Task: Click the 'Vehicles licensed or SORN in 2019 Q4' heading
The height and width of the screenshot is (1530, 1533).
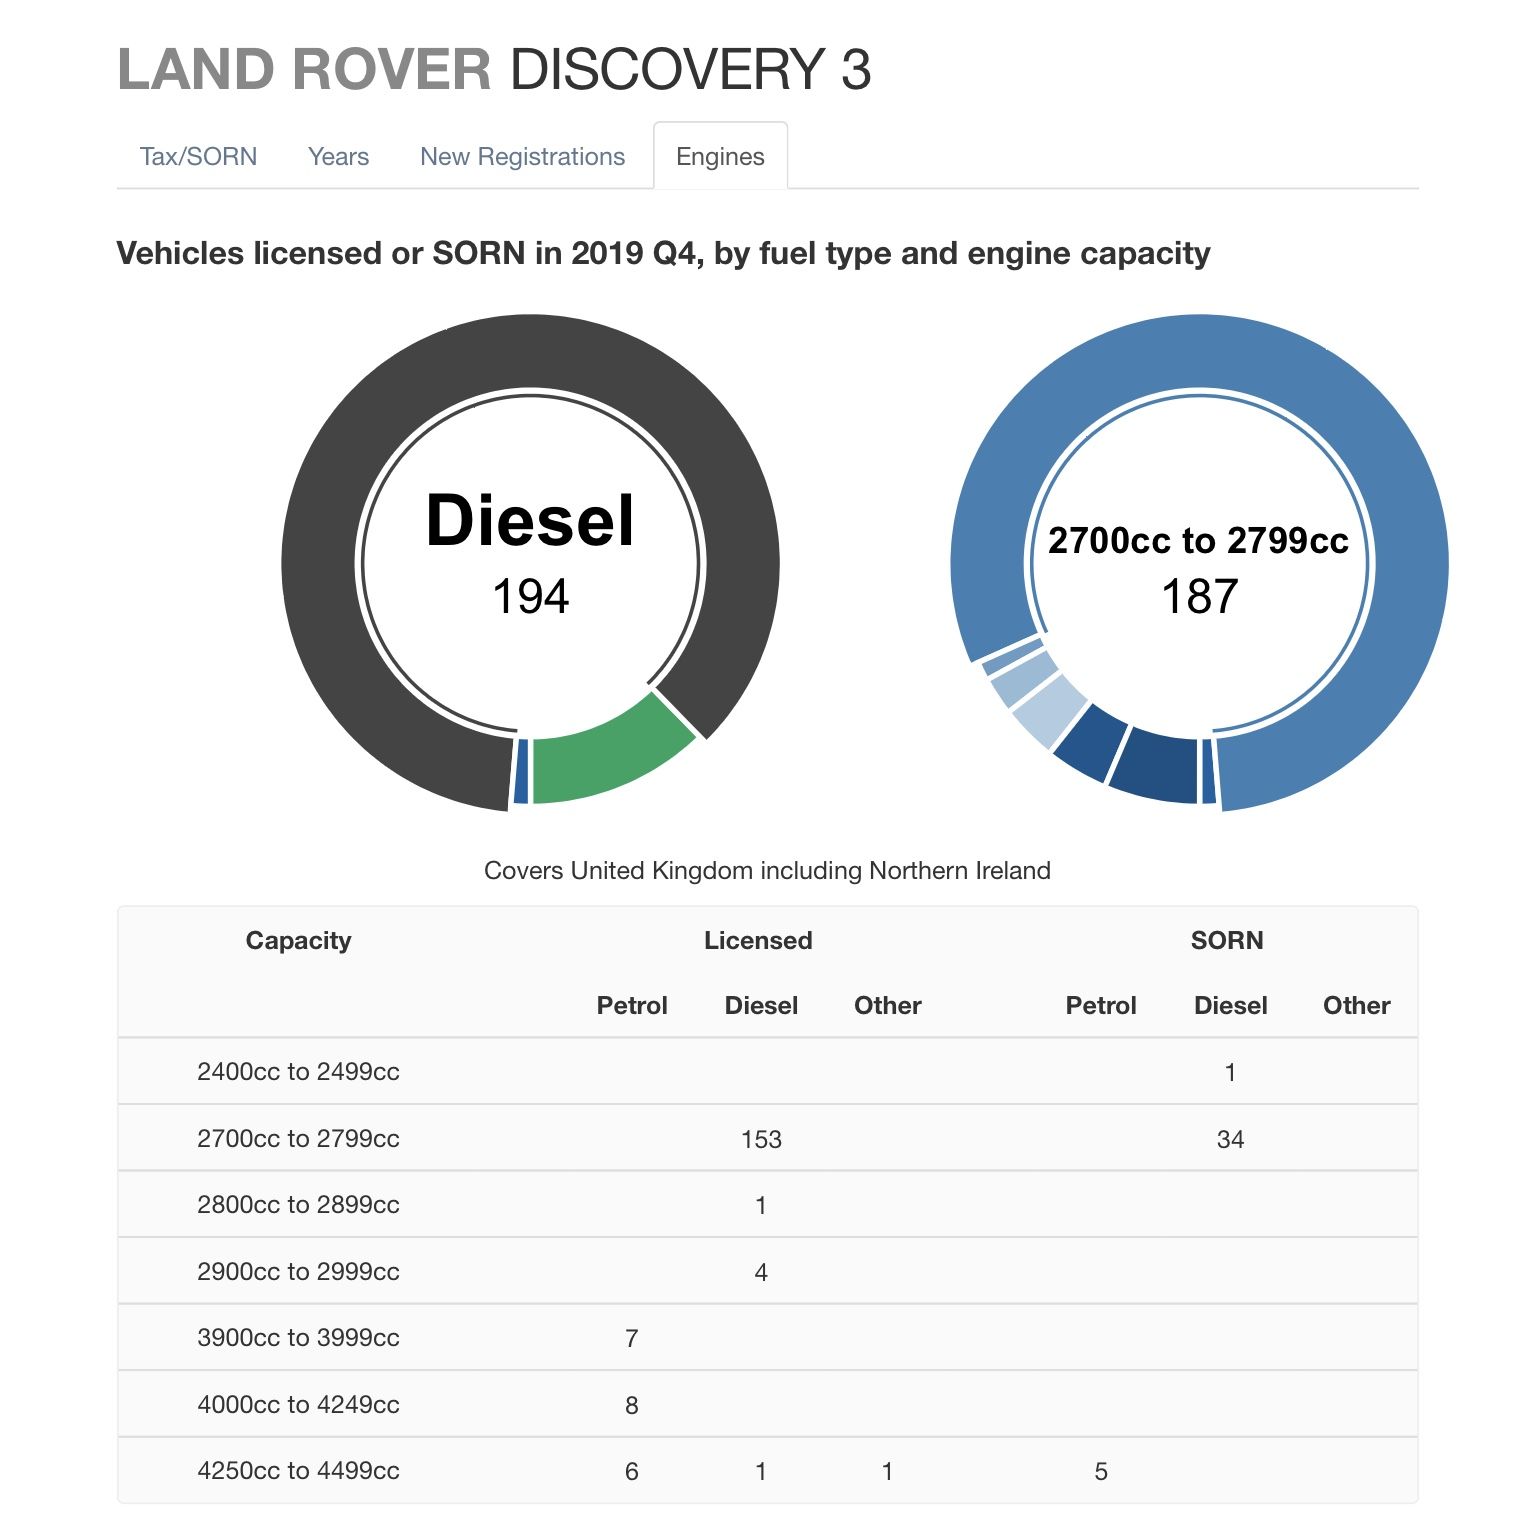Action: tap(663, 253)
